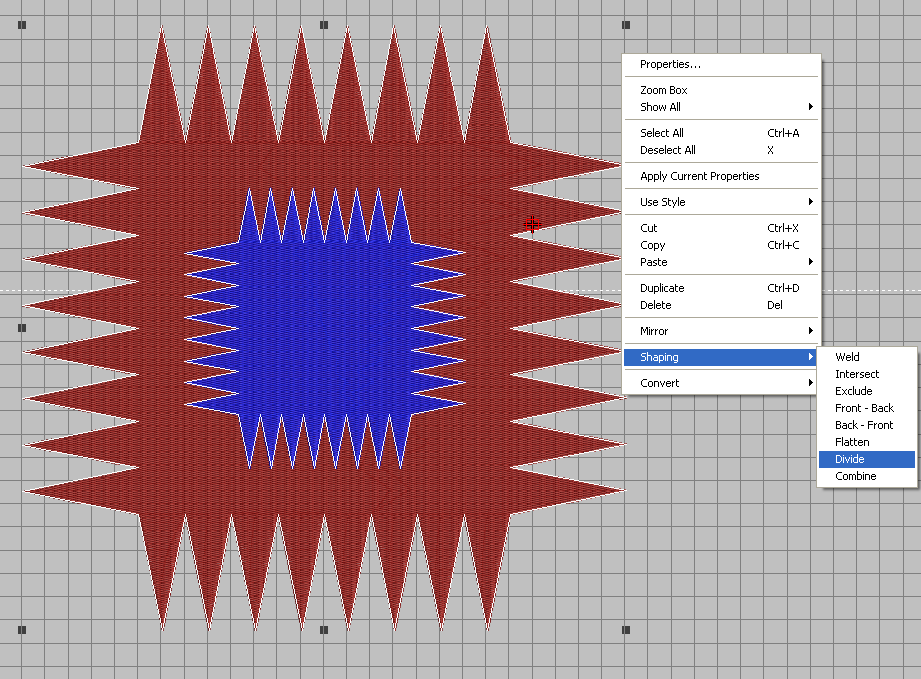Select the highlighted Divide option
Screen dimensions: 921x679
click(x=850, y=459)
